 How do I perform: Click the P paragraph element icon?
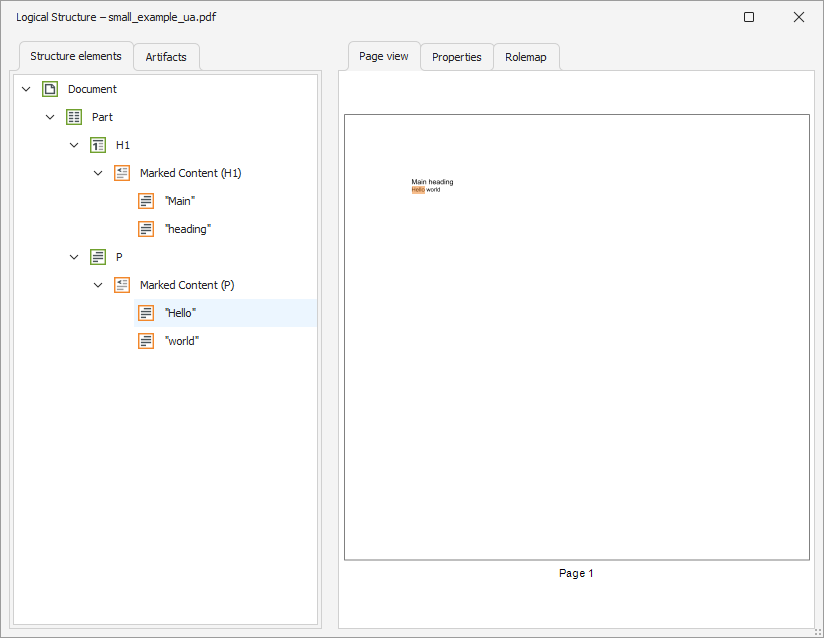tap(98, 257)
